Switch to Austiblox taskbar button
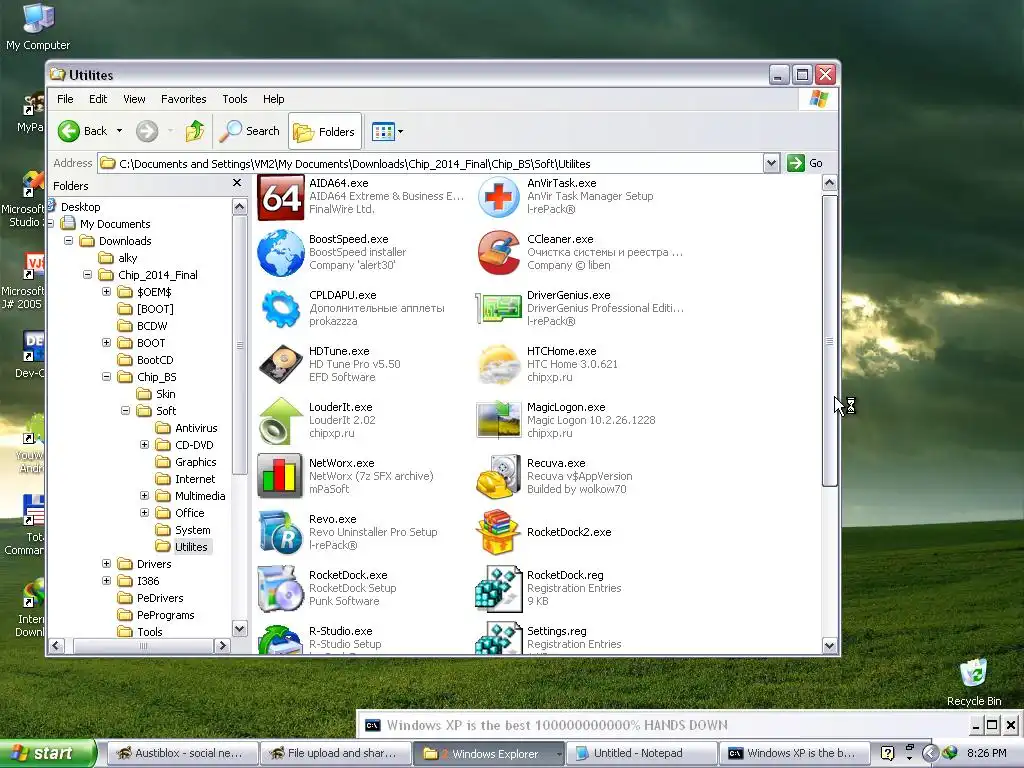1024x768 pixels. click(182, 754)
